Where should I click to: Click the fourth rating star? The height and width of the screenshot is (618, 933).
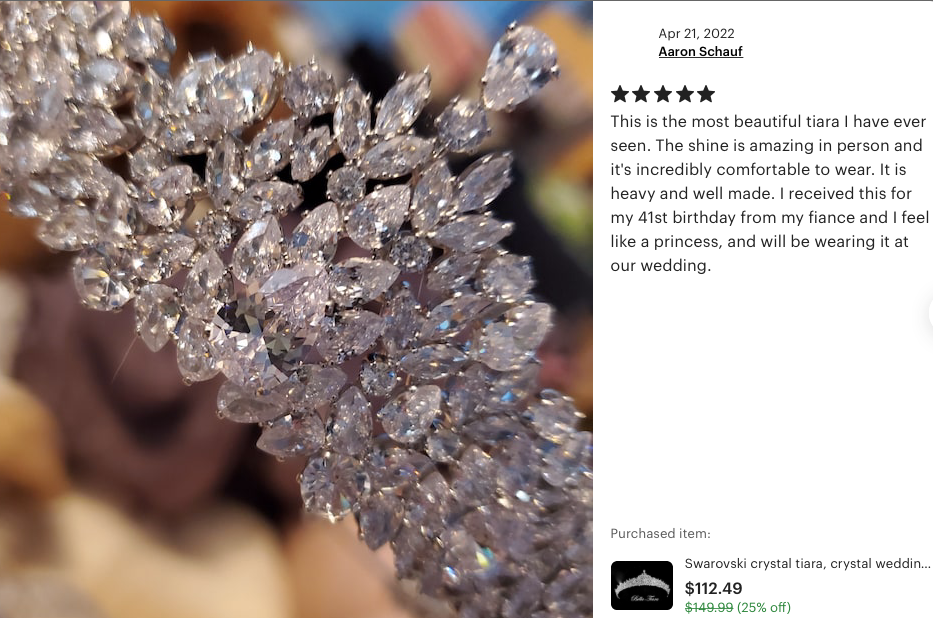tap(684, 94)
